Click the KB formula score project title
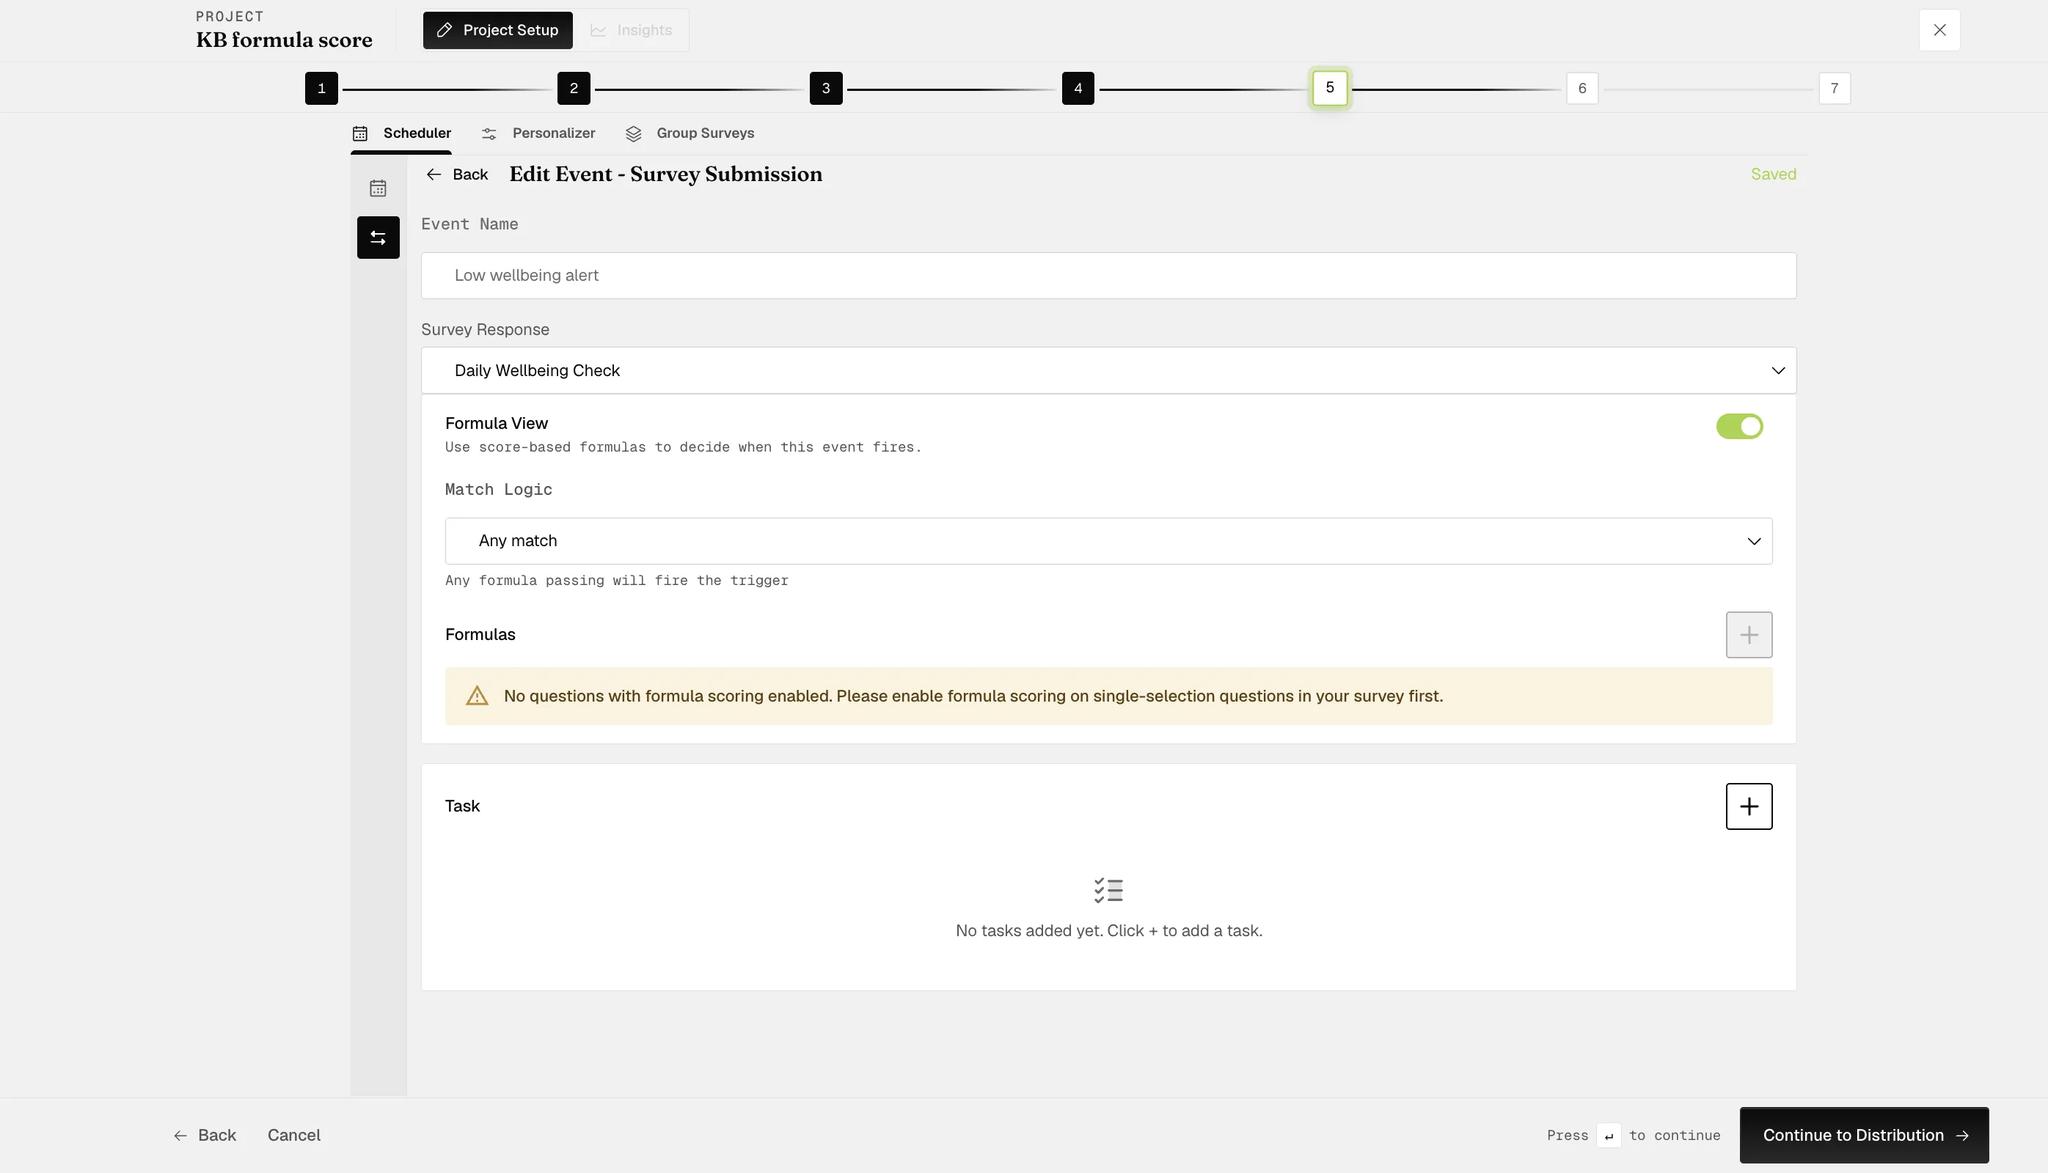Image resolution: width=2048 pixels, height=1173 pixels. pos(284,40)
